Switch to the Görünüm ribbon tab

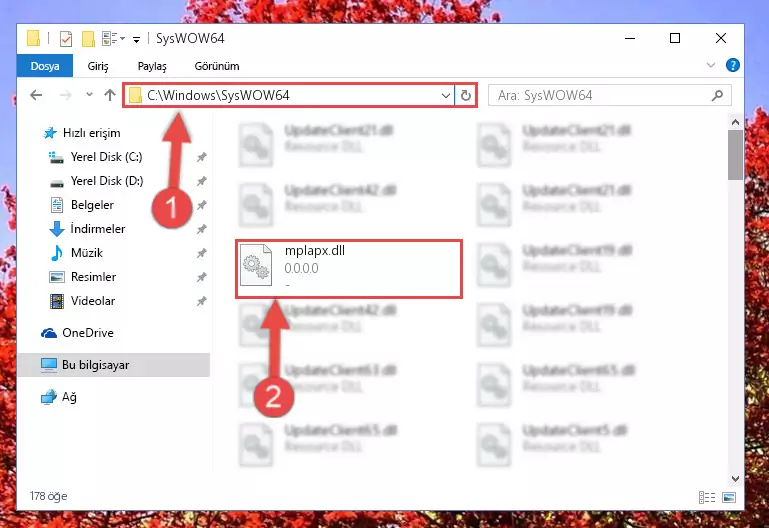click(x=217, y=66)
